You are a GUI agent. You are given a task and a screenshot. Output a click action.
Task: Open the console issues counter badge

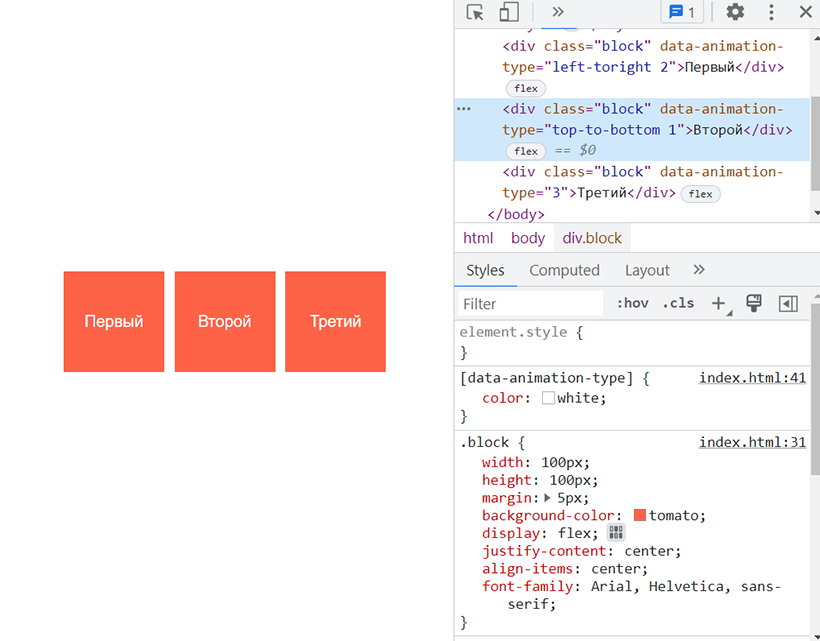pos(682,12)
